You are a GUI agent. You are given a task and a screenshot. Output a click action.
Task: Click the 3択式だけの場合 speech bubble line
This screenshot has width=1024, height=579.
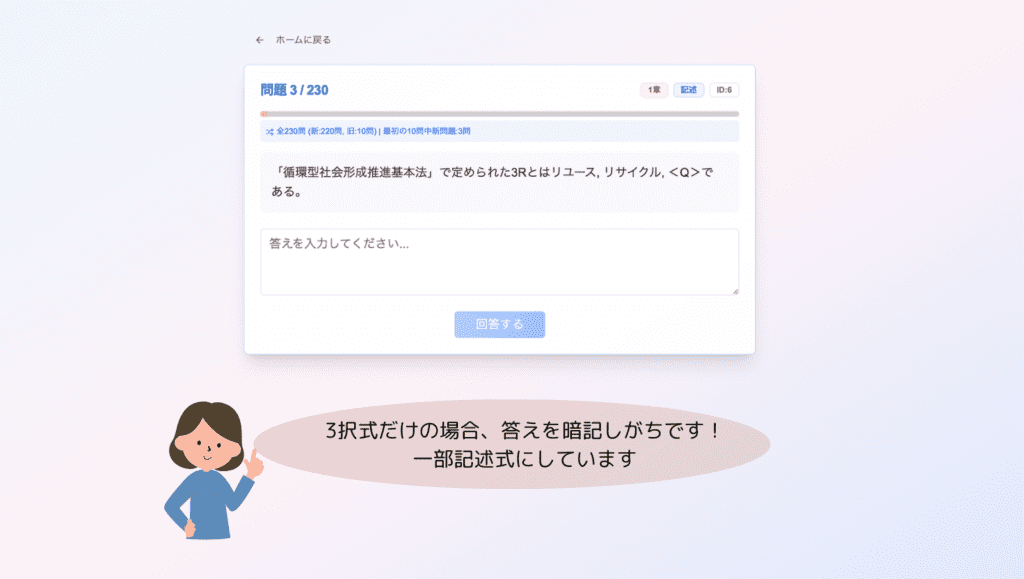(x=523, y=431)
